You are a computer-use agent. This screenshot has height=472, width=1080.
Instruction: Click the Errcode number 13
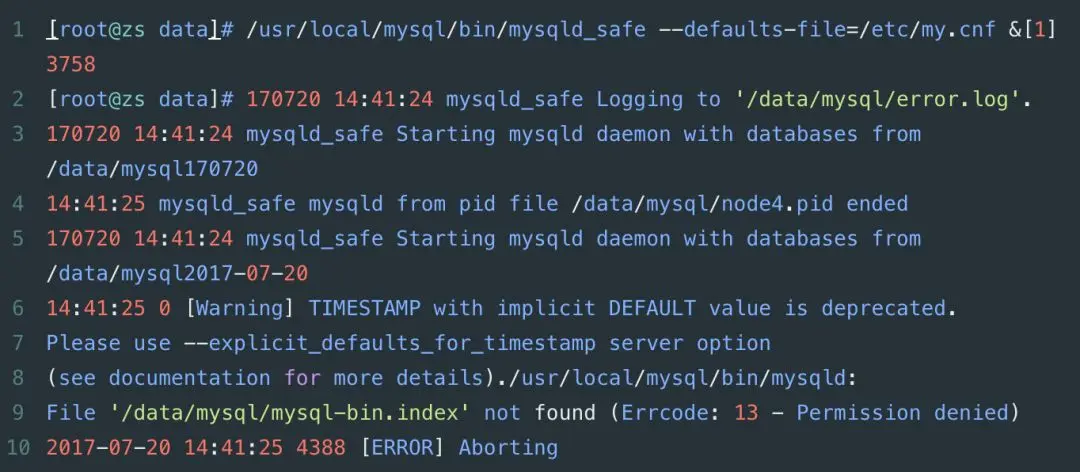[x=746, y=413]
